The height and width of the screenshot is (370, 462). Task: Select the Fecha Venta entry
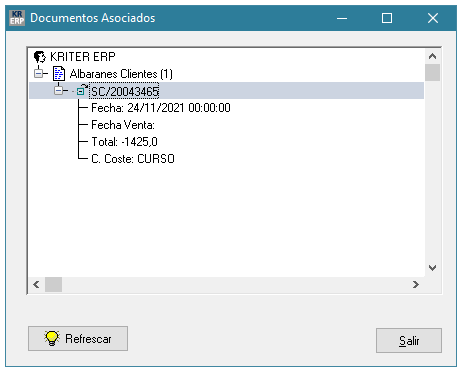click(123, 125)
